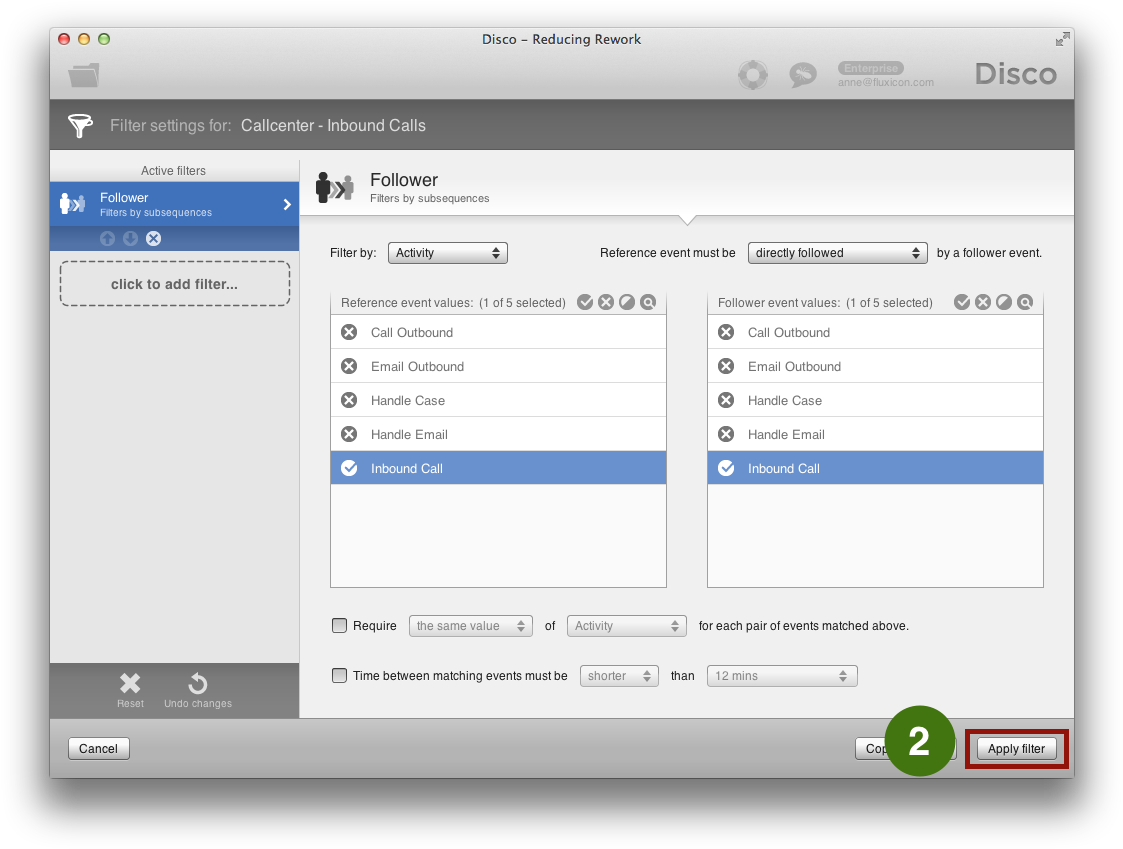This screenshot has height=849, width=1123.
Task: Click the Cancel button
Action: point(99,748)
